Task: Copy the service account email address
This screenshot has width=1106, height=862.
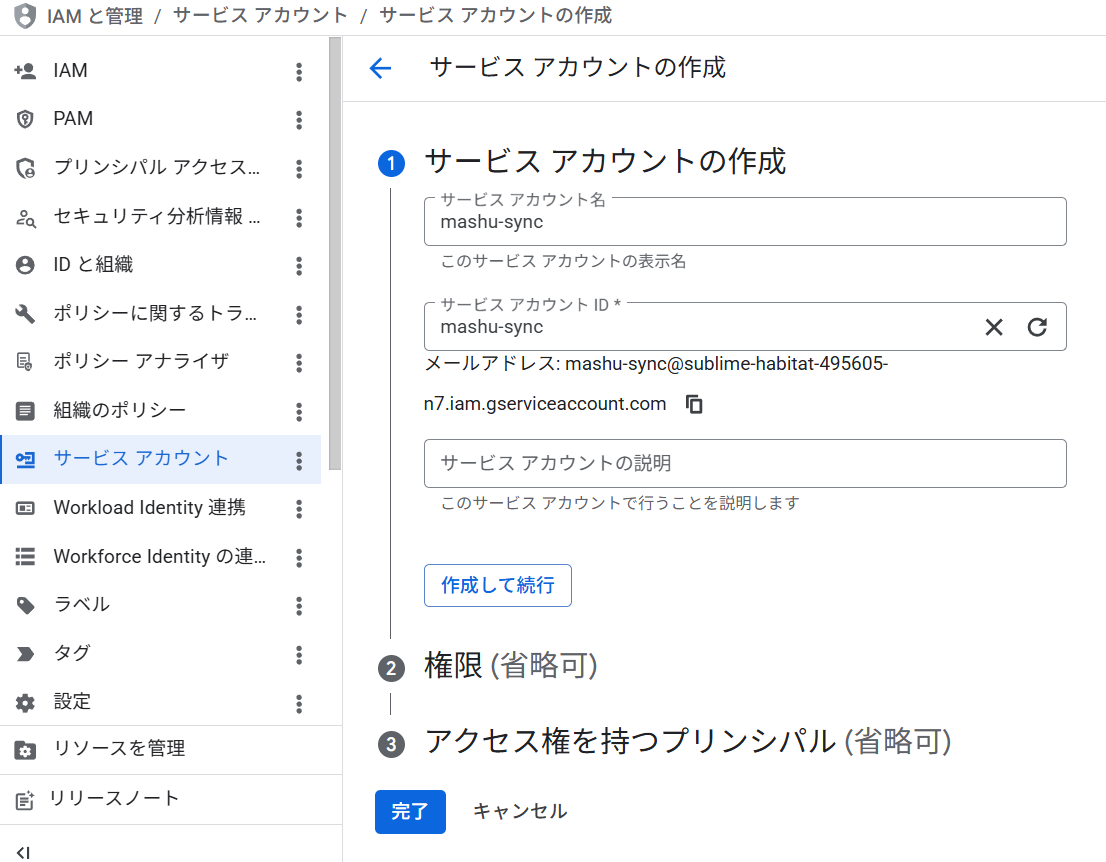Action: [694, 404]
